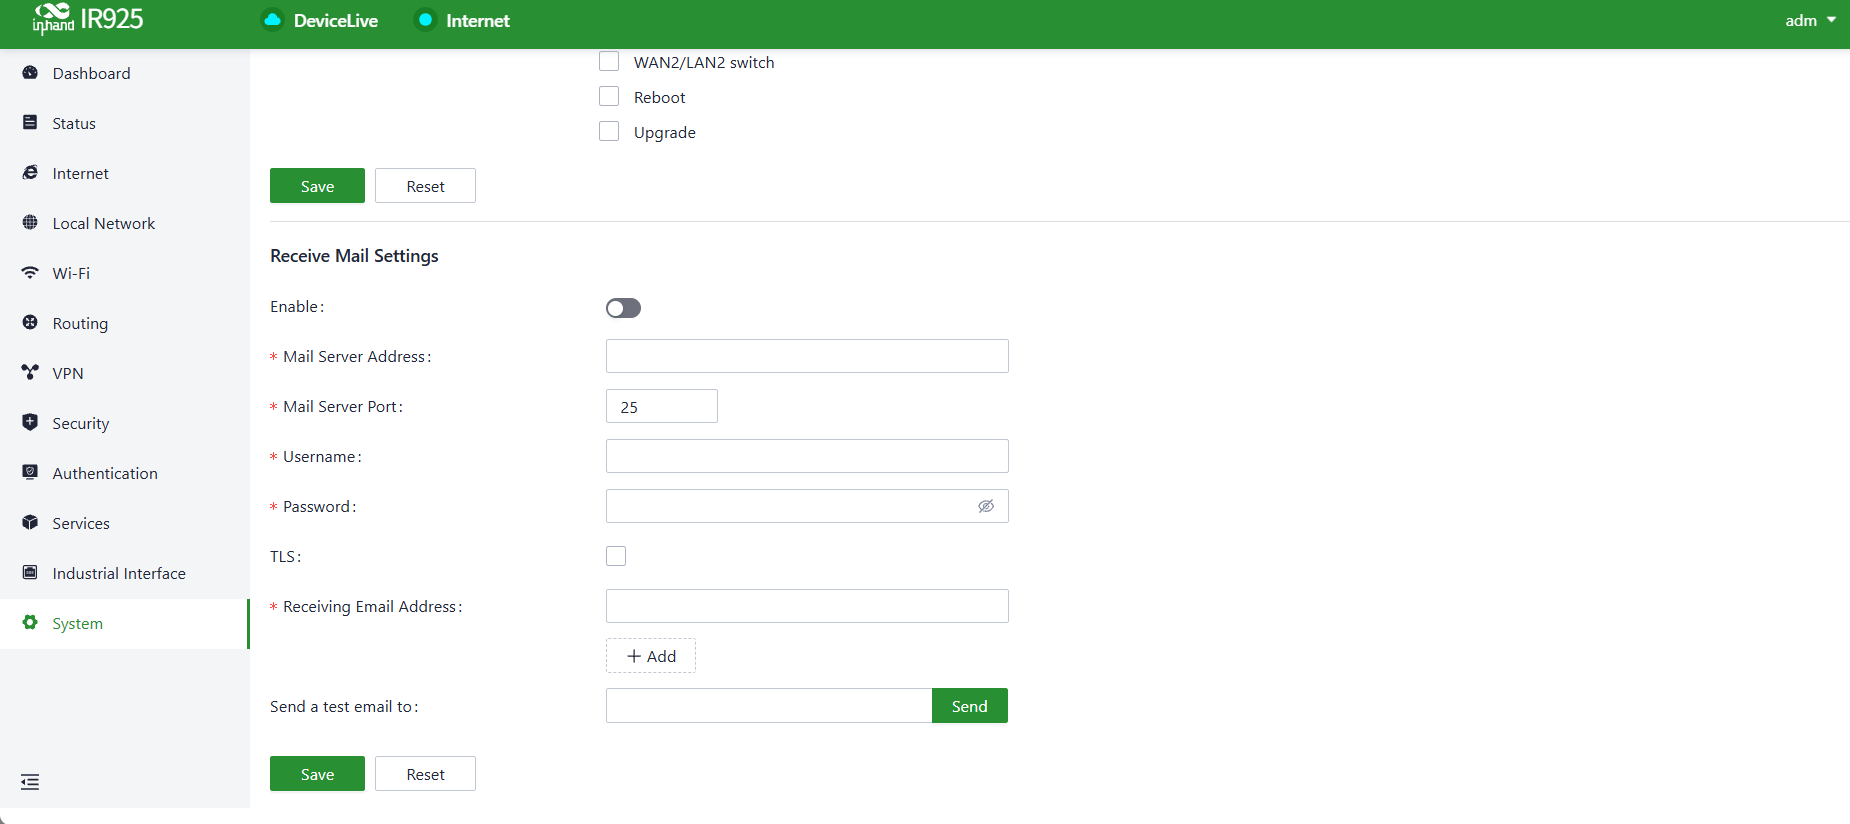
Task: Collapse the sidebar with the menu-fold icon
Action: coord(30,782)
